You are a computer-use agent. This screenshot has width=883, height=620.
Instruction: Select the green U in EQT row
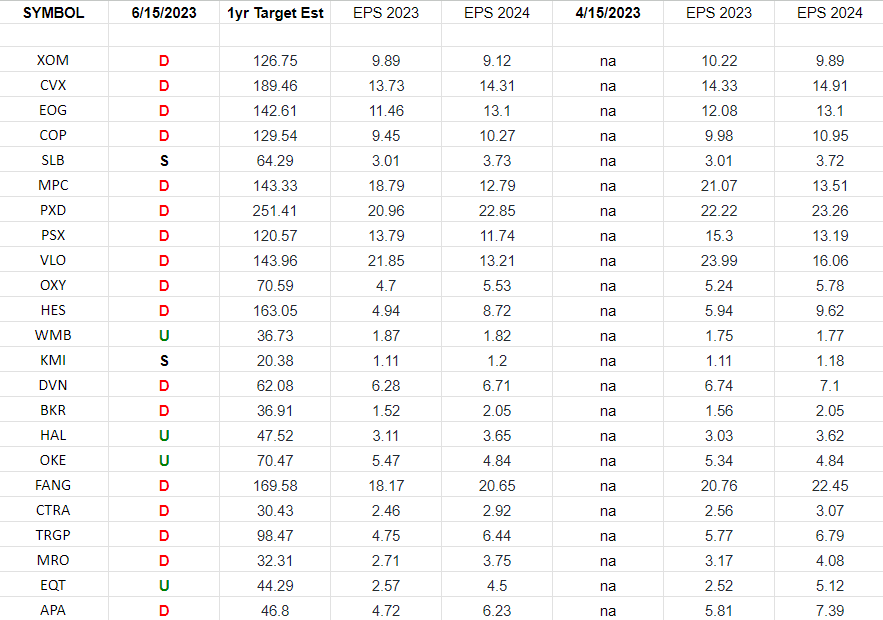click(x=164, y=586)
